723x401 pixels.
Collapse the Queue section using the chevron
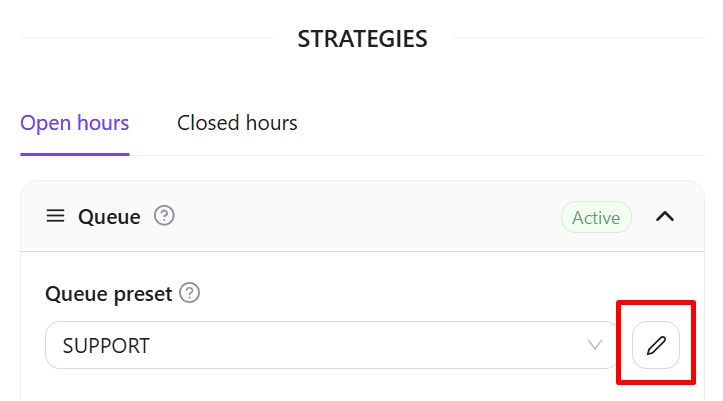pyautogui.click(x=665, y=217)
